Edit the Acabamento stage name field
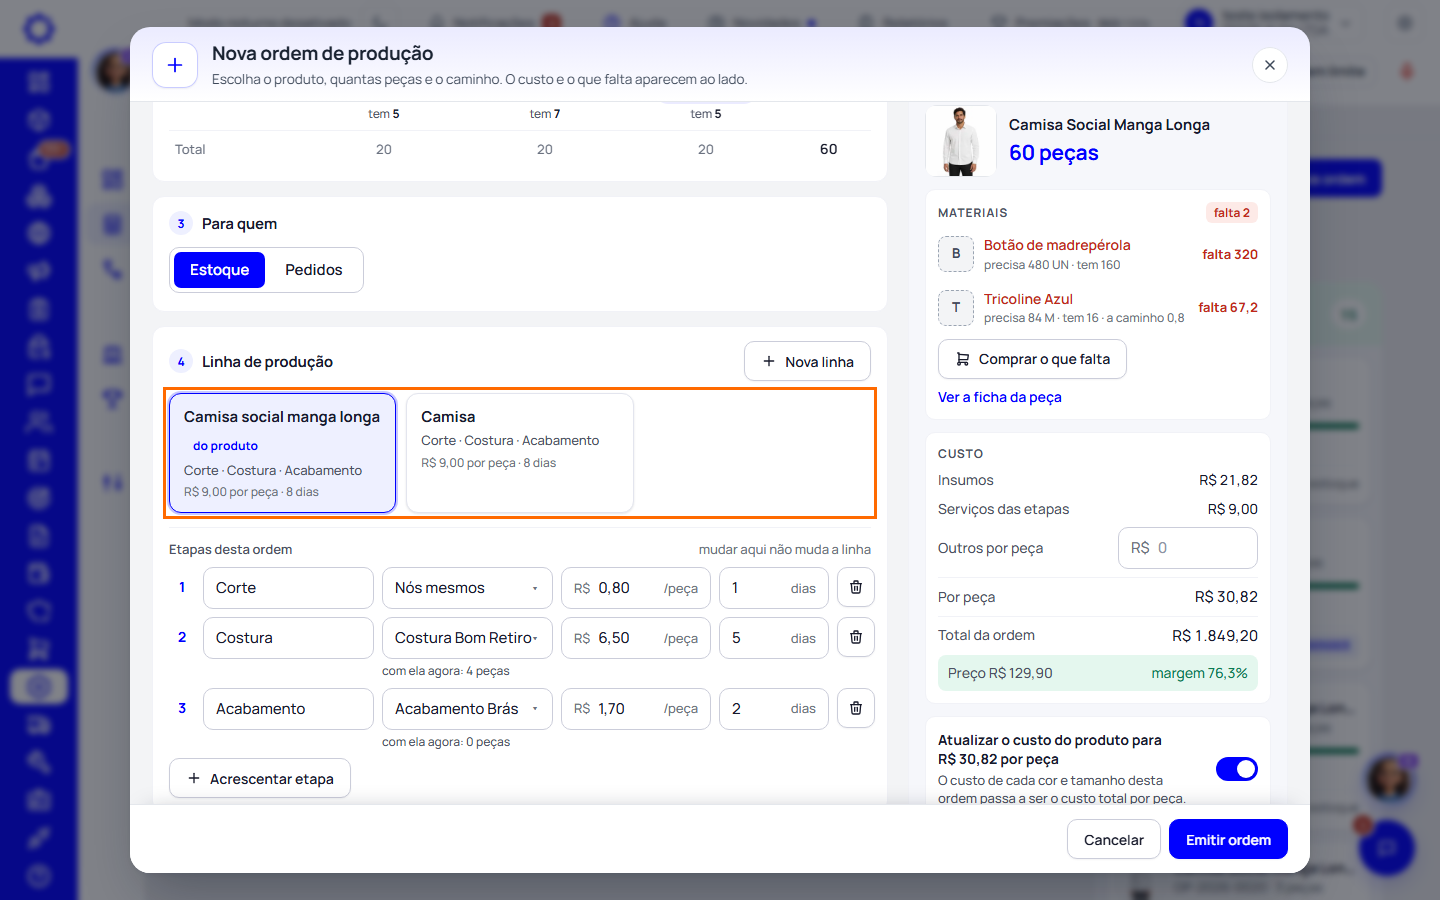The height and width of the screenshot is (900, 1440). pyautogui.click(x=288, y=709)
